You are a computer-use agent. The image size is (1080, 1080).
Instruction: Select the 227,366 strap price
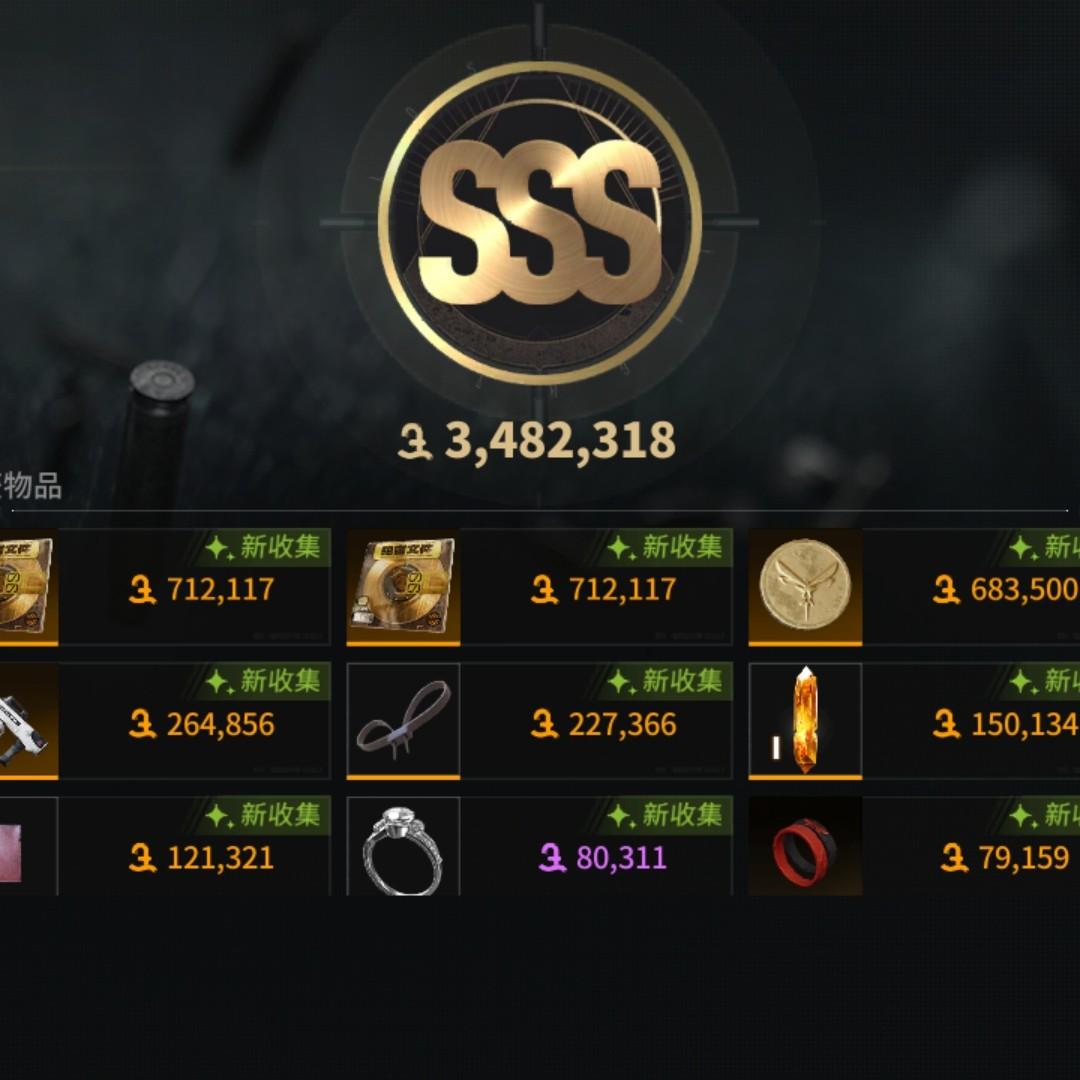(x=604, y=725)
